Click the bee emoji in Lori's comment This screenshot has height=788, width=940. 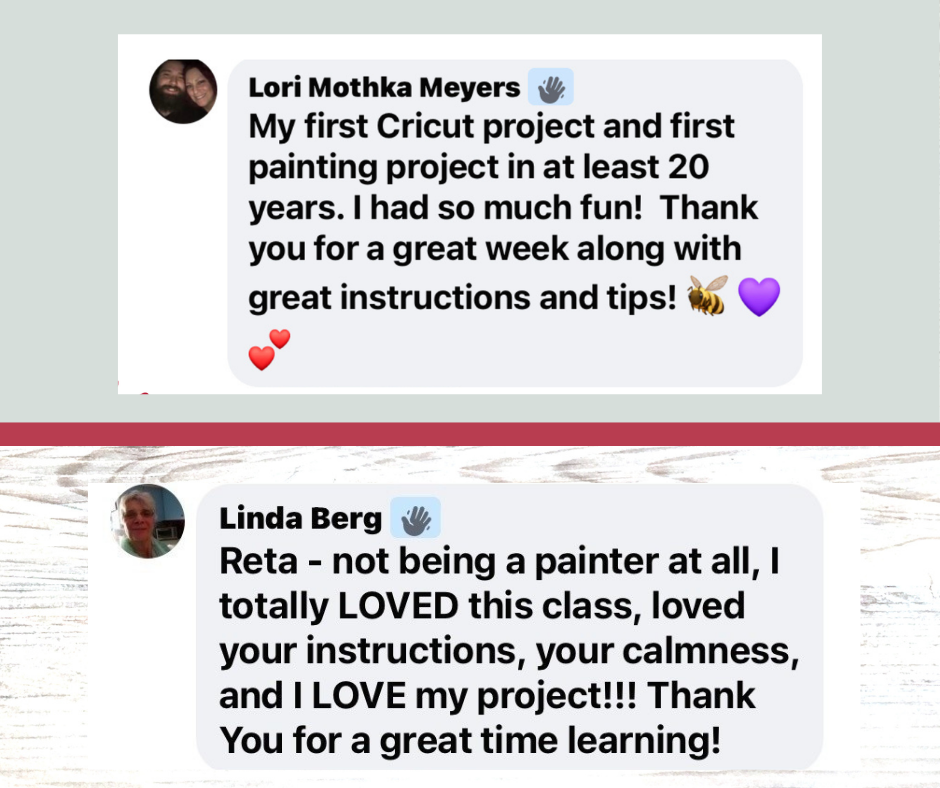click(x=707, y=295)
